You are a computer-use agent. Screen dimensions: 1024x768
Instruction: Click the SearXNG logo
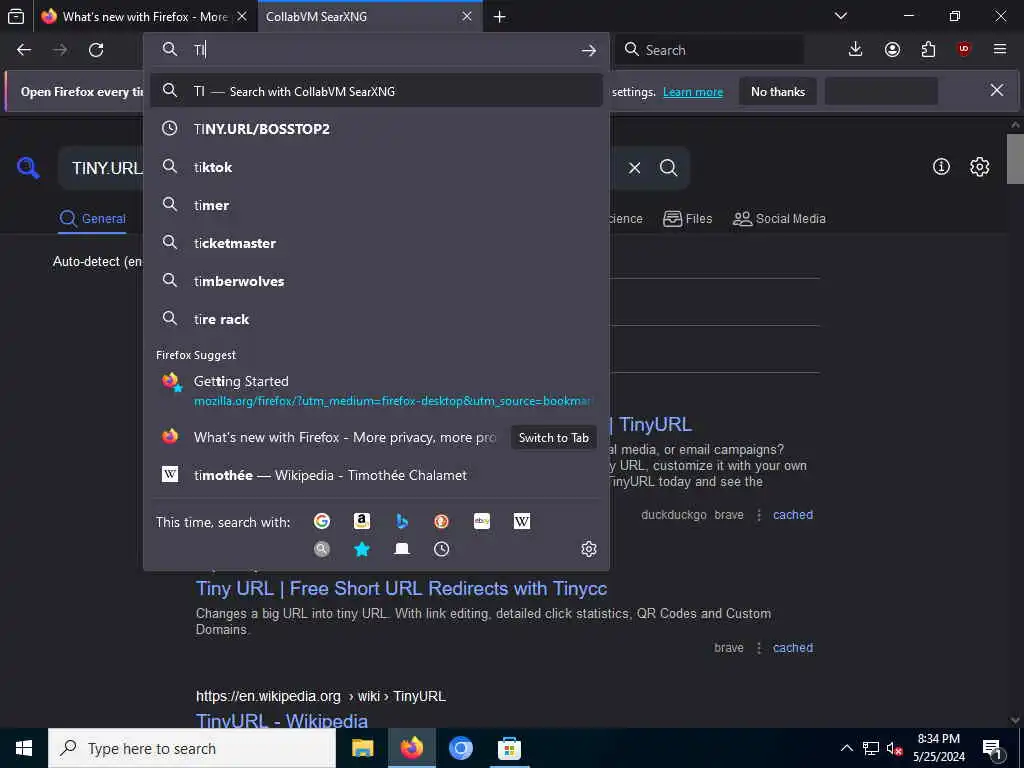[x=28, y=168]
